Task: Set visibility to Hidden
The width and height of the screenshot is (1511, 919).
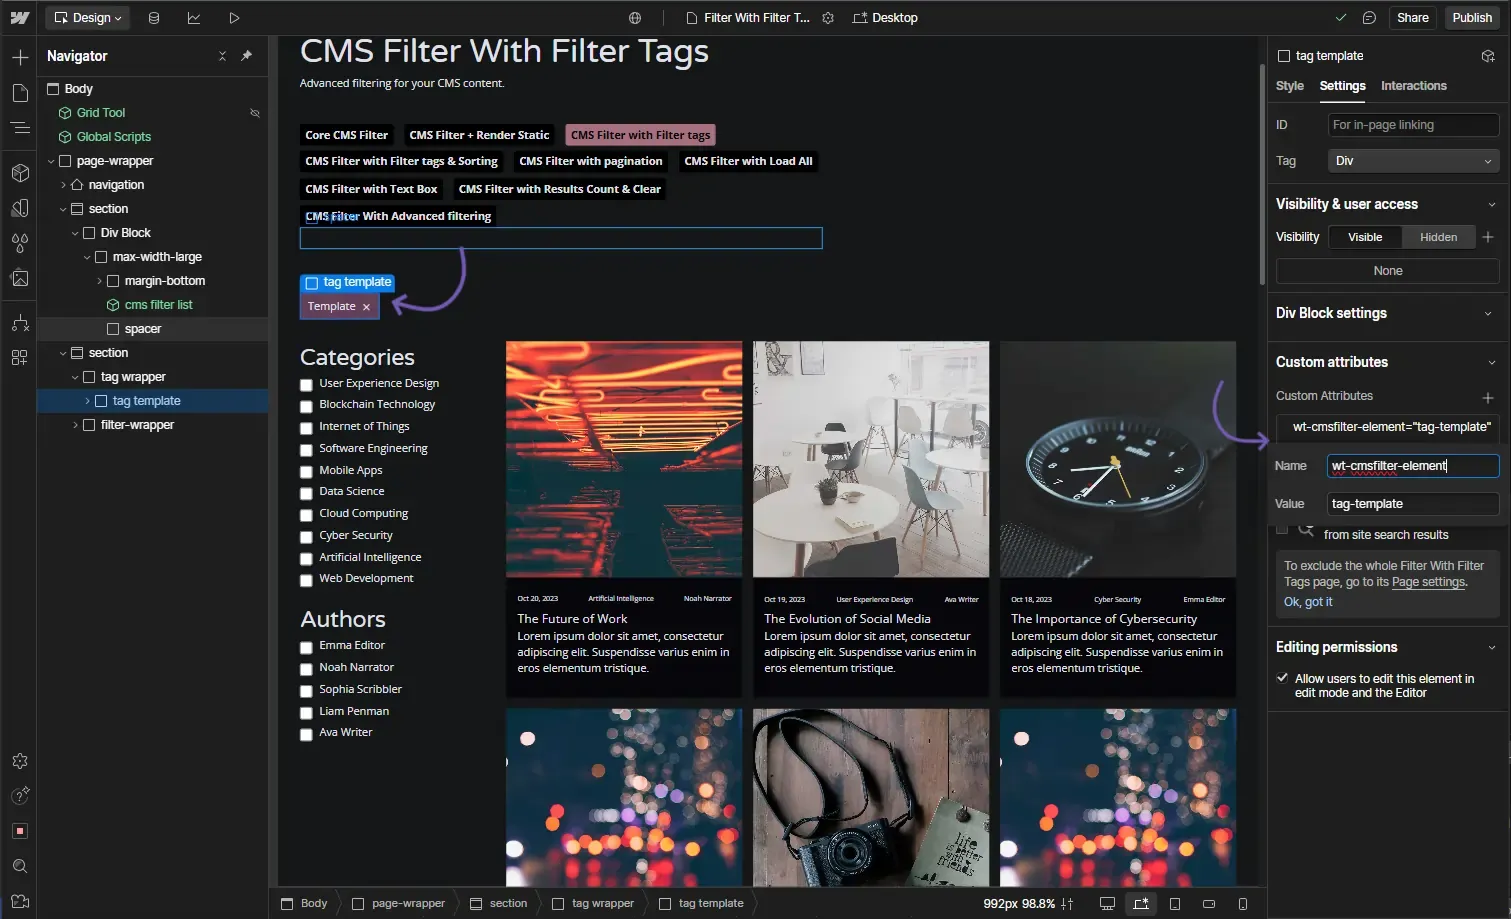Action: [x=1438, y=237]
